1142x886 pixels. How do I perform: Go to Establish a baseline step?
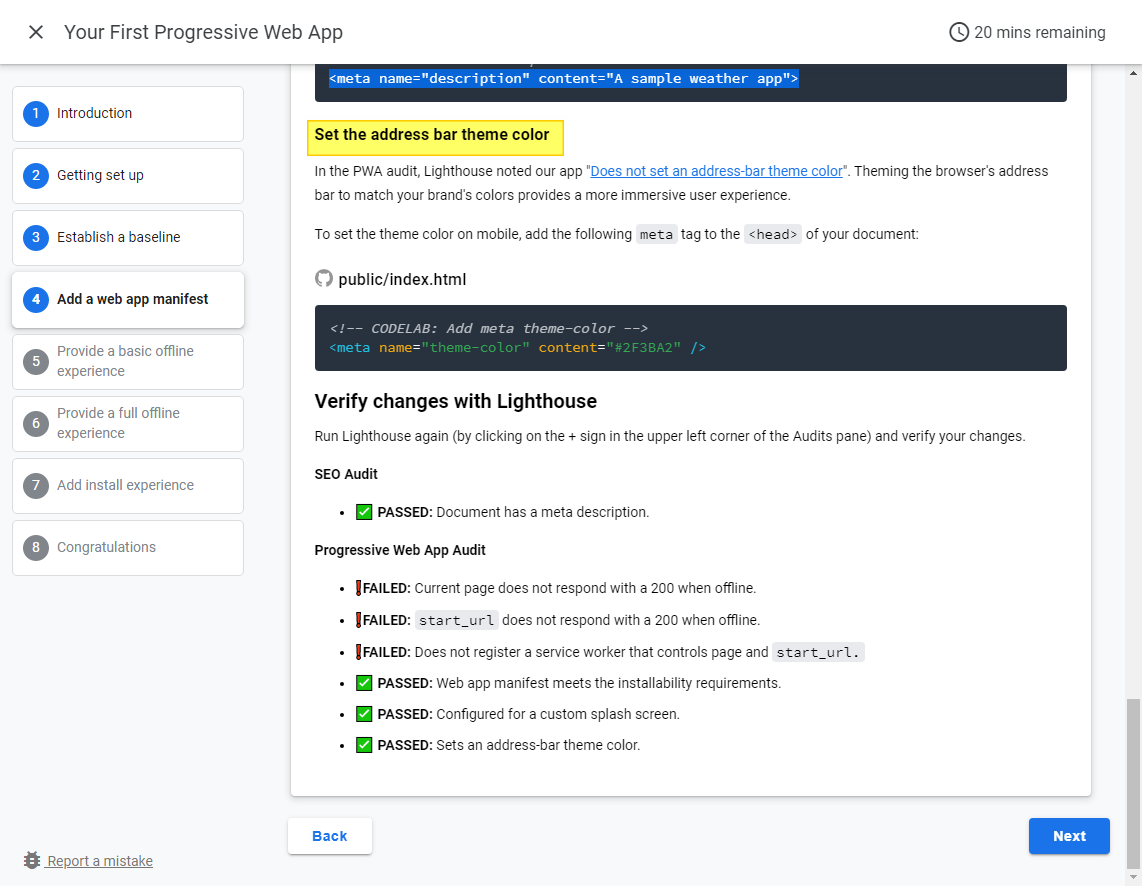point(128,237)
